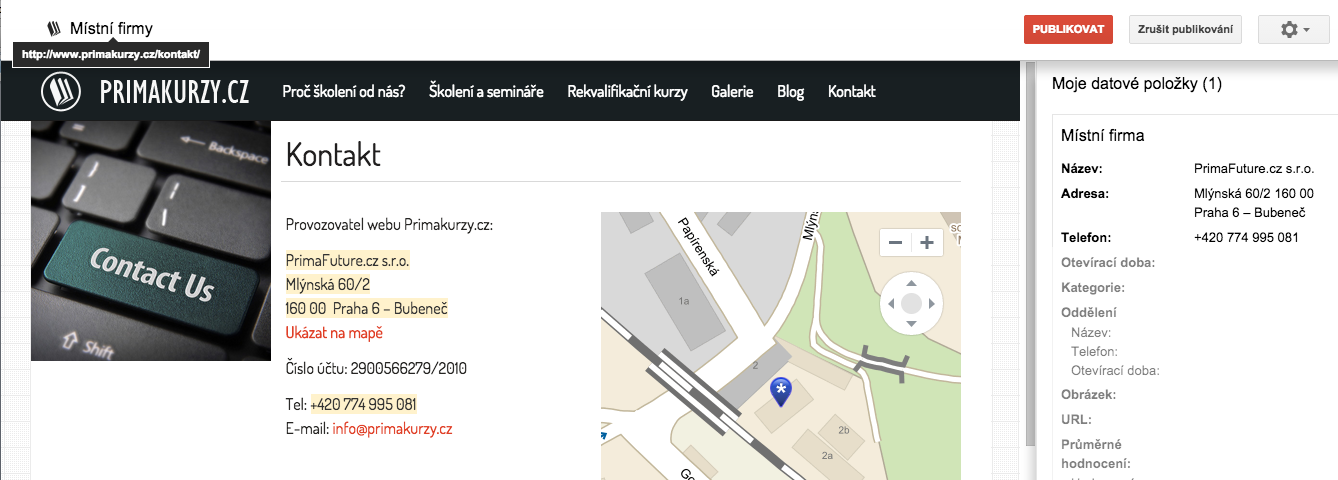Screen dimensions: 1338x480
Task: Click the Otevírací doba field label
Action: coord(1108,263)
